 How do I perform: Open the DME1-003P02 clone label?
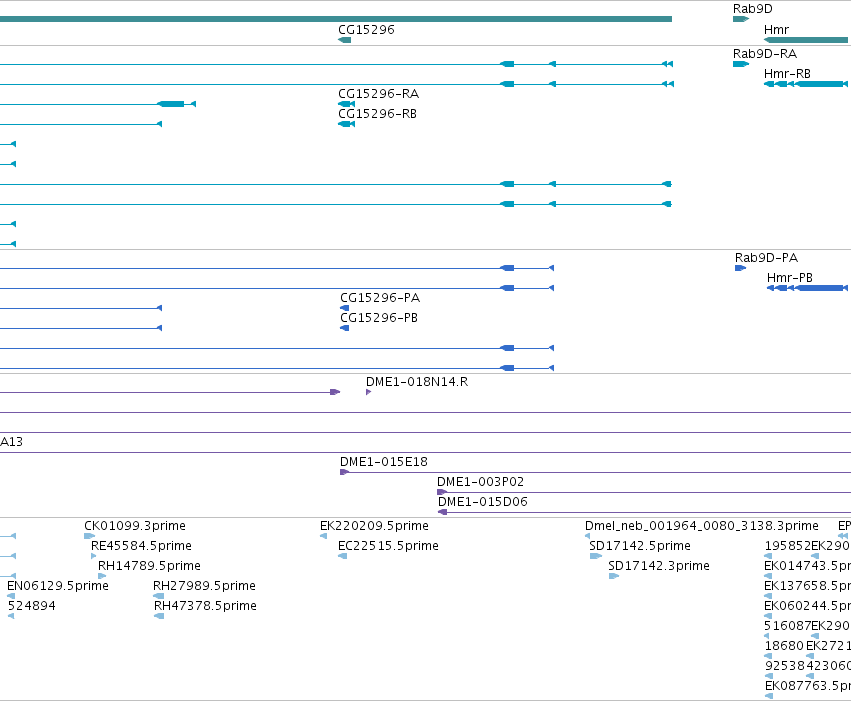[x=480, y=482]
